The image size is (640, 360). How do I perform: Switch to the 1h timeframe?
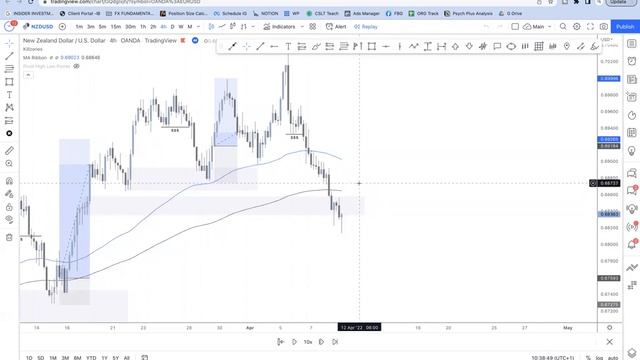tap(143, 27)
